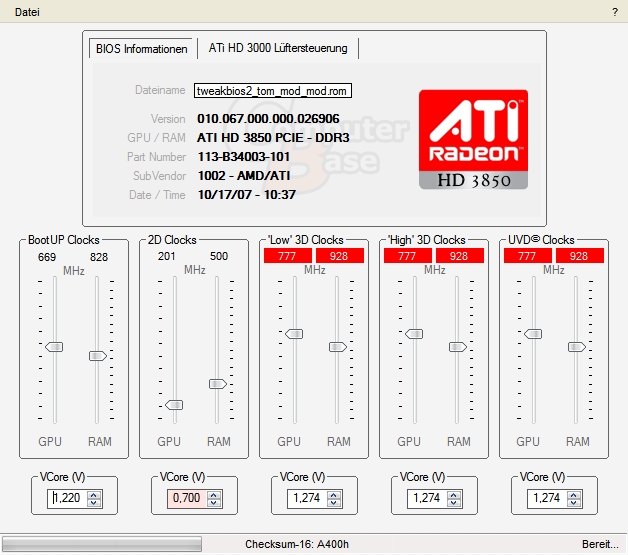Image resolution: width=628 pixels, height=555 pixels.
Task: Click the question mark help menu
Action: pyautogui.click(x=615, y=12)
